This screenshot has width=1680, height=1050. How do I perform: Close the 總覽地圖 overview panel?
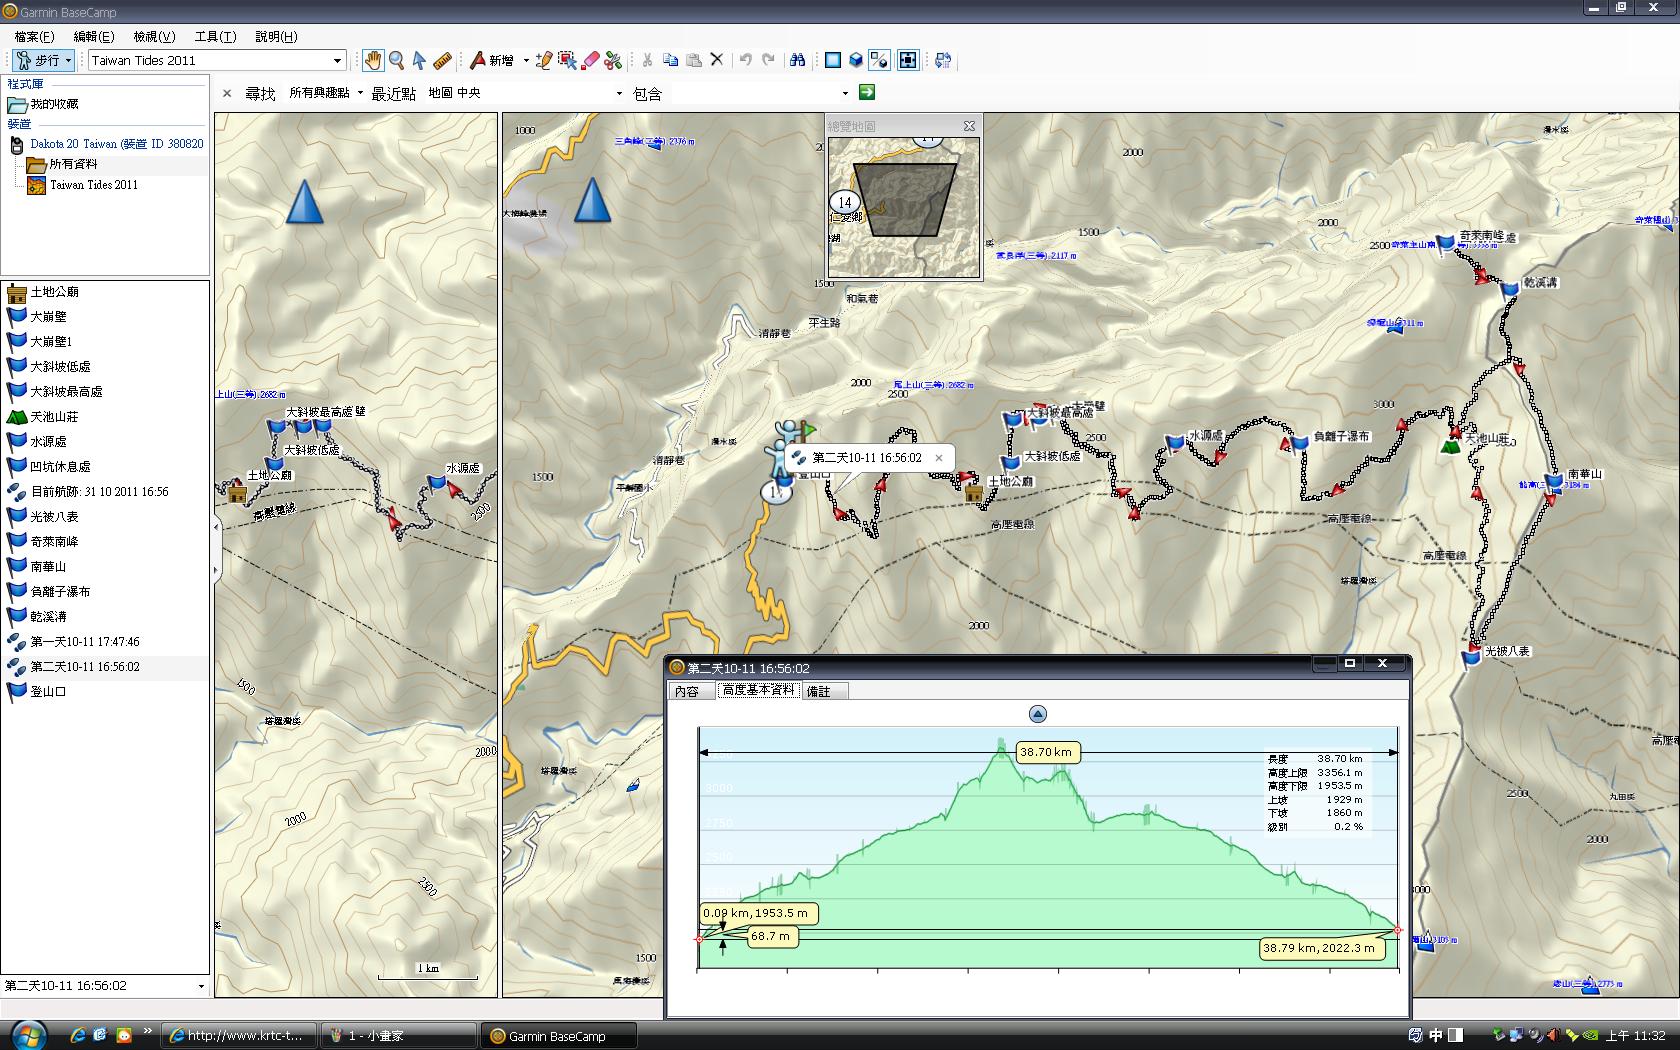(968, 126)
